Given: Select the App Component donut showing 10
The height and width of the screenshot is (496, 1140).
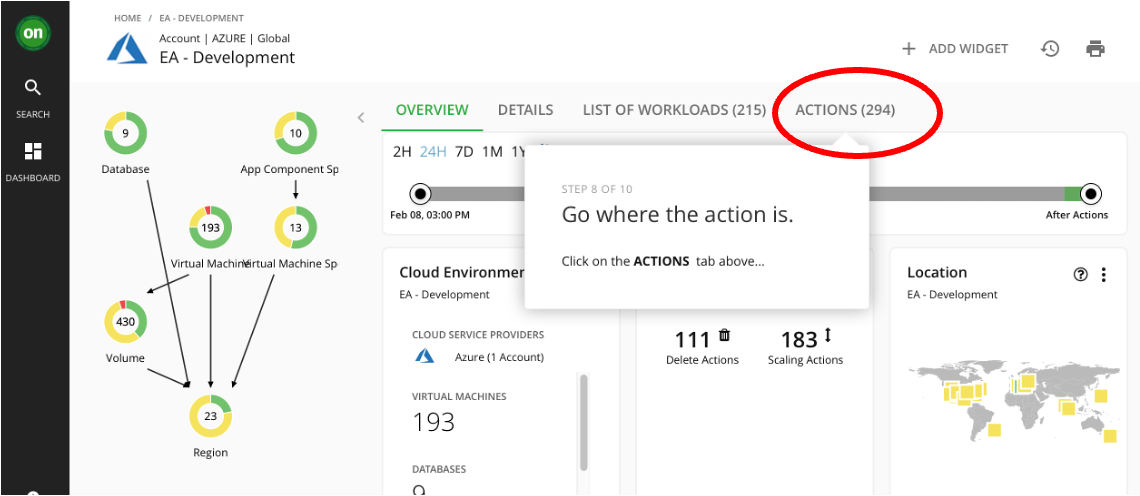Looking at the screenshot, I should click(295, 133).
